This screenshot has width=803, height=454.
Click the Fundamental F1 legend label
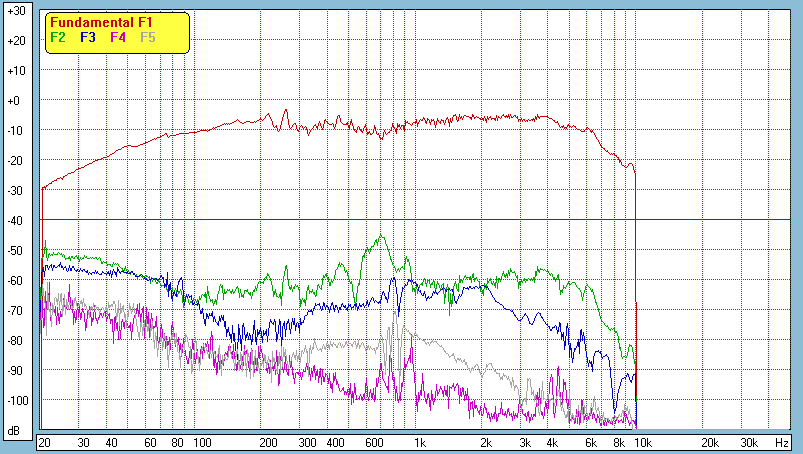[x=100, y=23]
